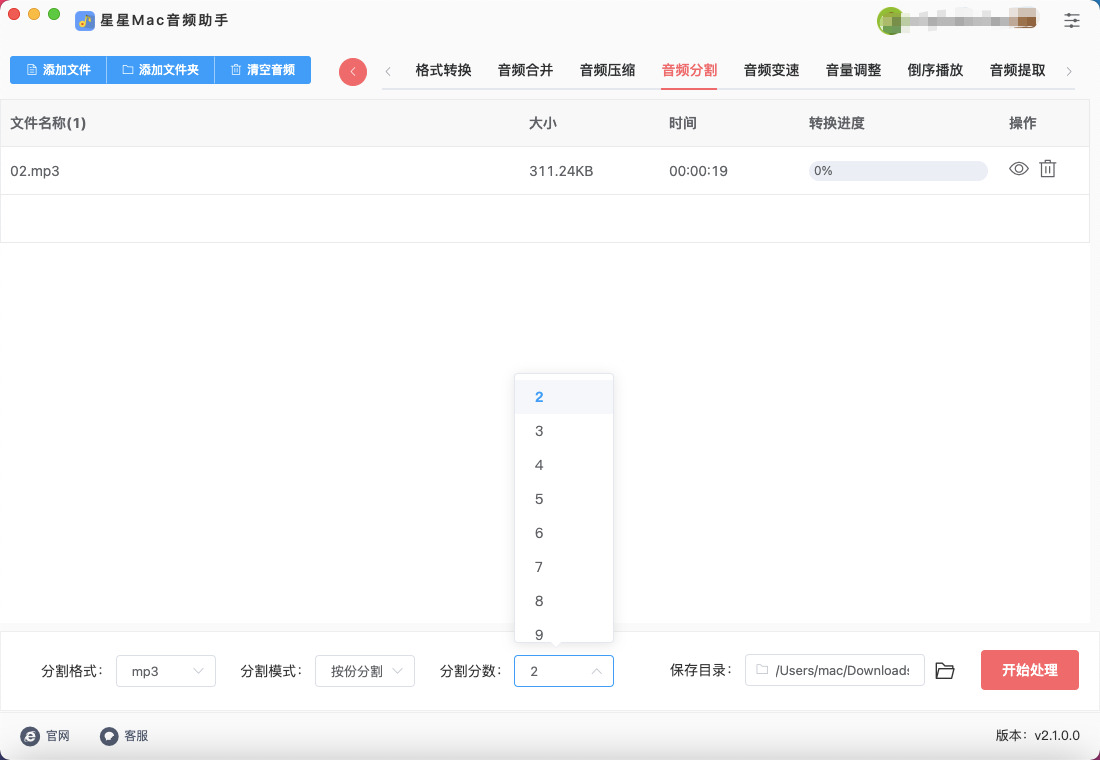Collapse the 分割分数 dropdown
The width and height of the screenshot is (1100, 760).
(564, 671)
